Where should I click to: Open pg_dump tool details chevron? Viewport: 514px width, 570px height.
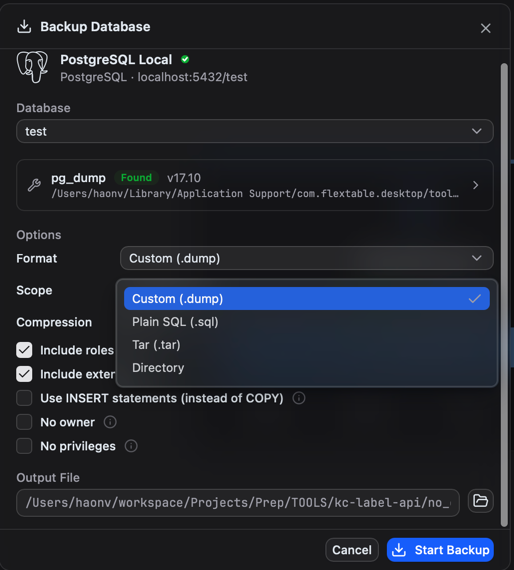[x=475, y=185]
